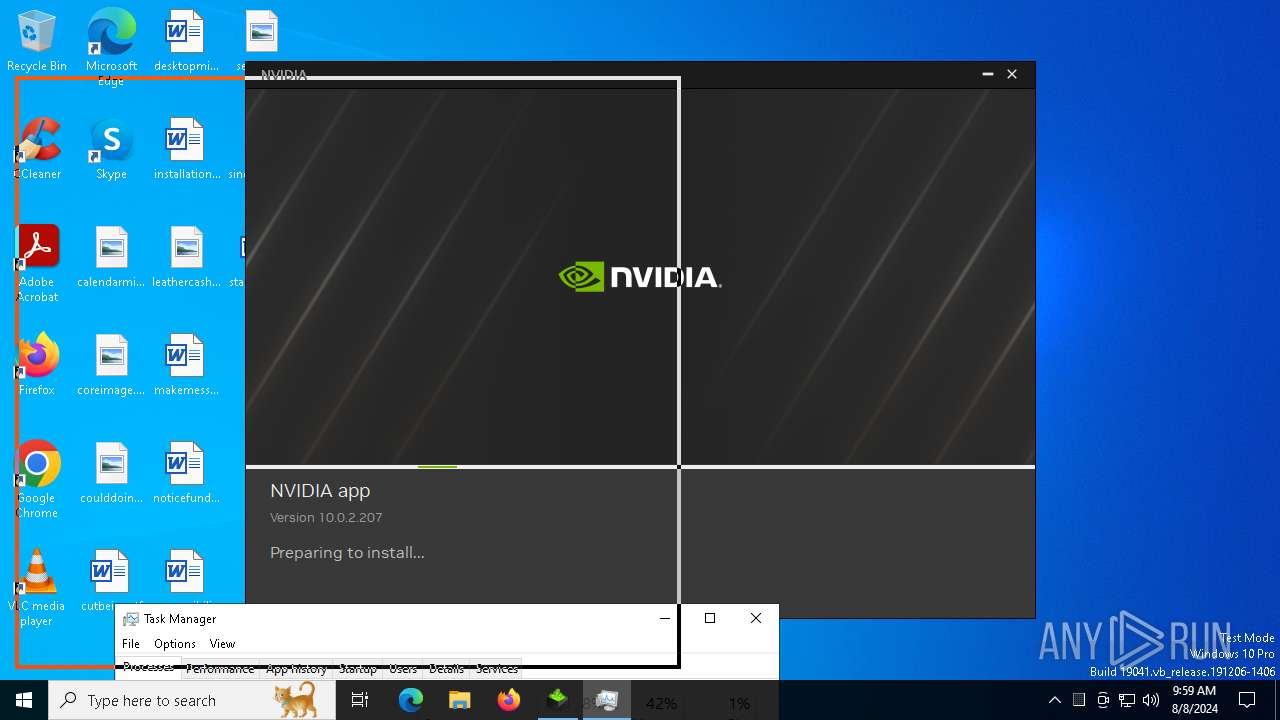Viewport: 1280px width, 720px height.
Task: Open the File menu in Task Manager
Action: pos(131,644)
